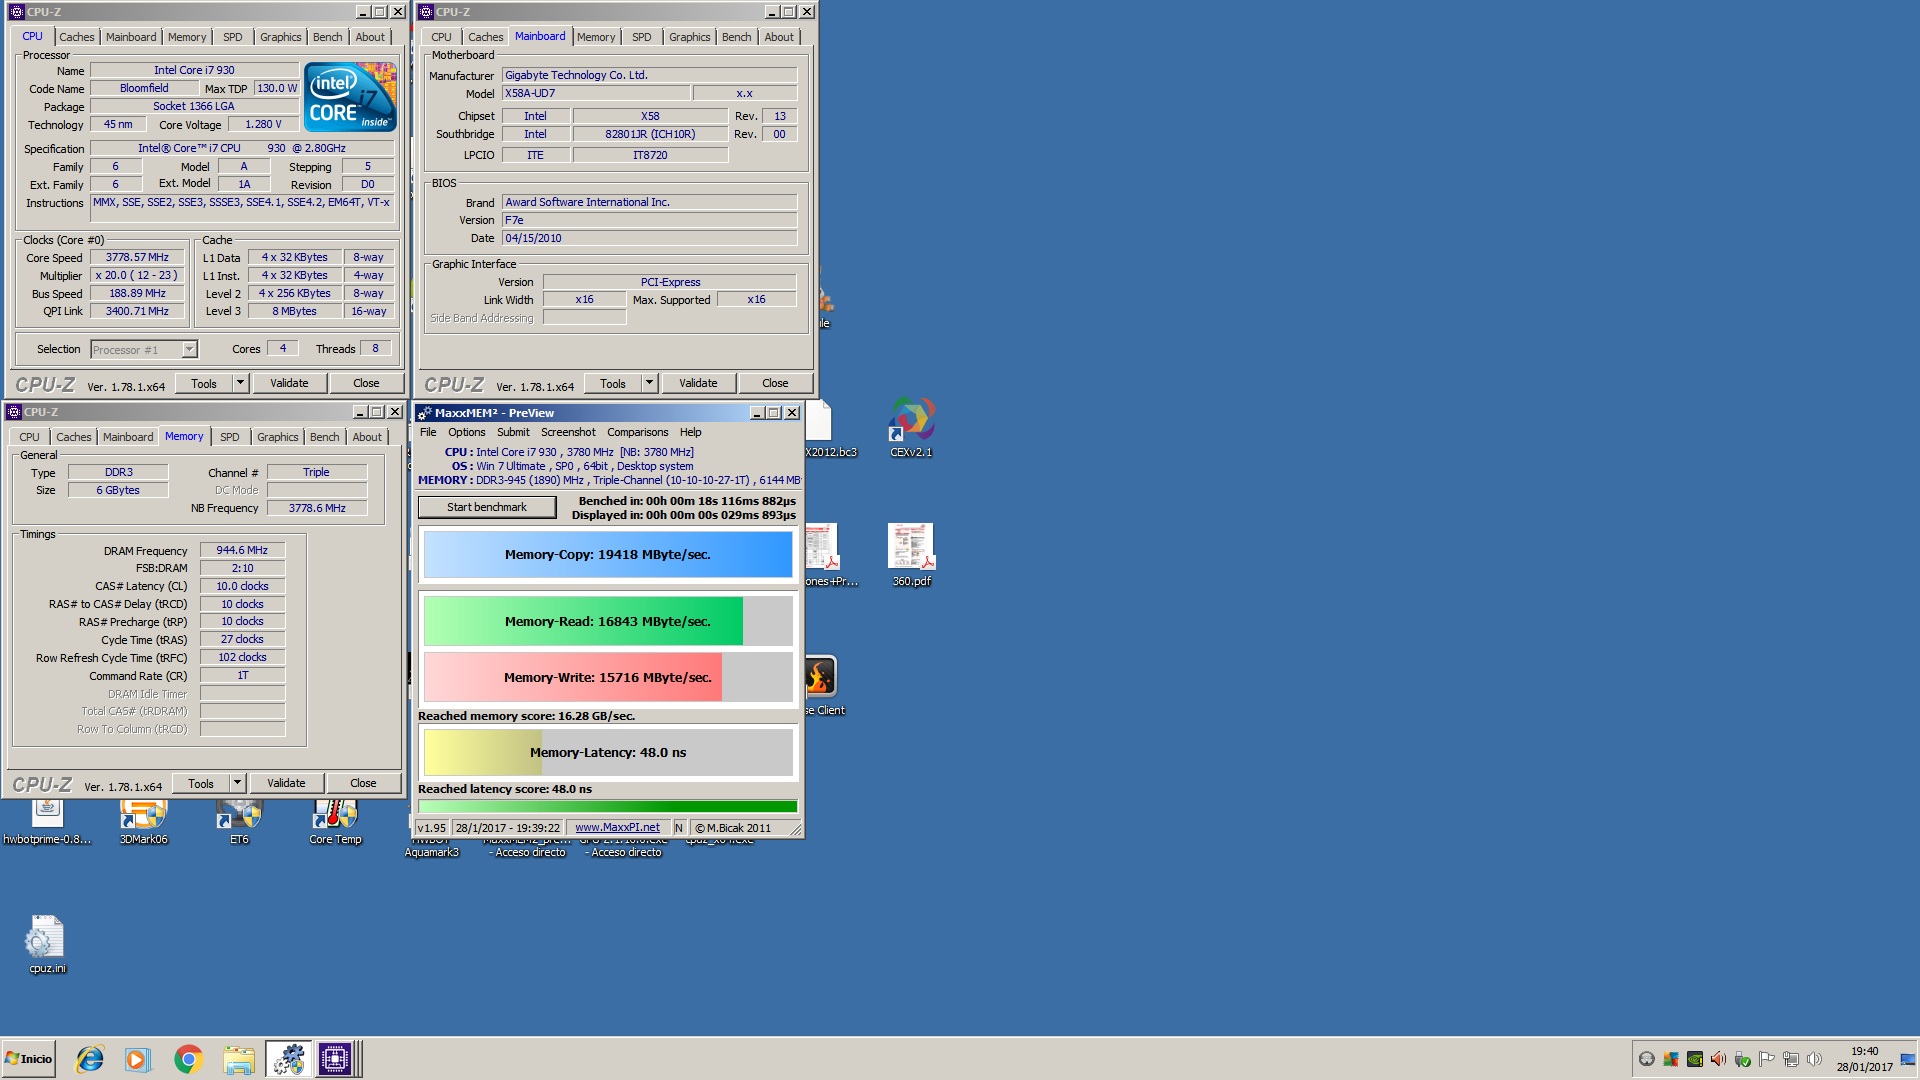Launch Google Chrome from taskbar
Screen dimensions: 1920x1080
(x=188, y=1059)
